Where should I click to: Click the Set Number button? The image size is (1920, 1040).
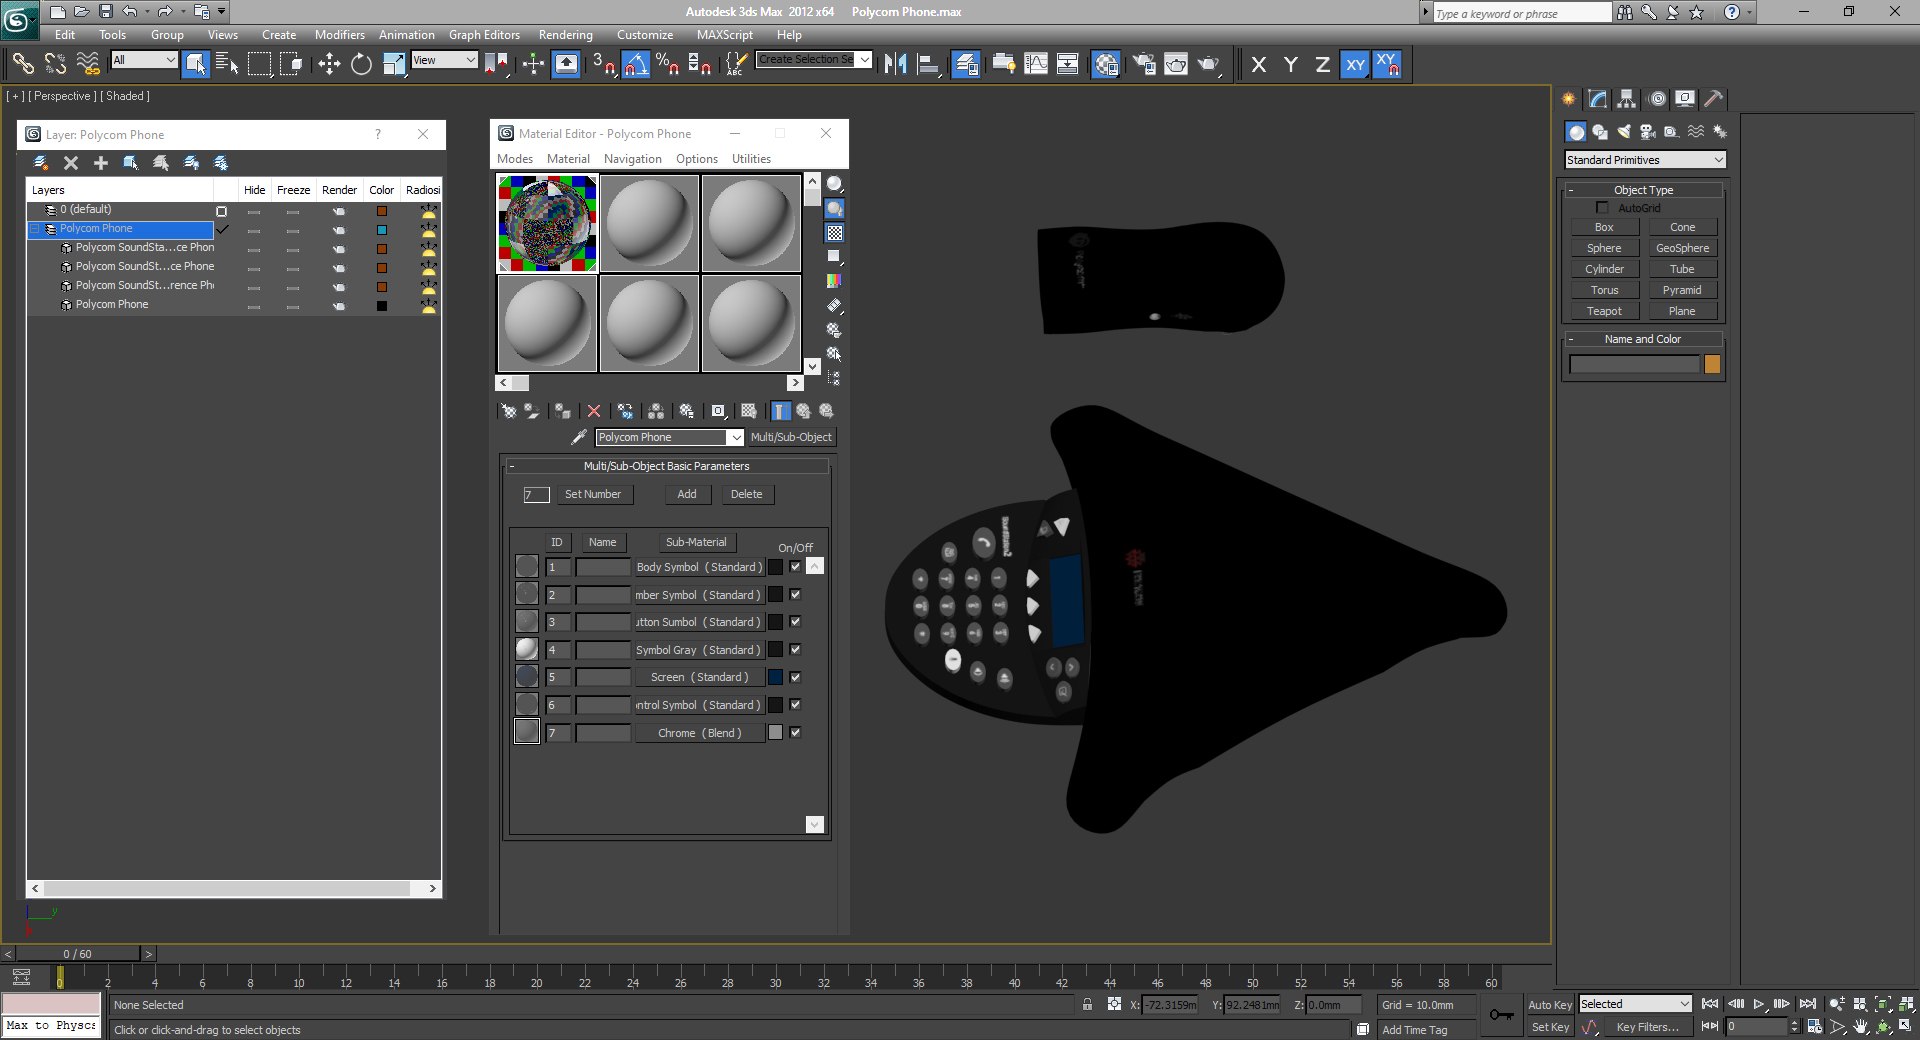coord(593,494)
